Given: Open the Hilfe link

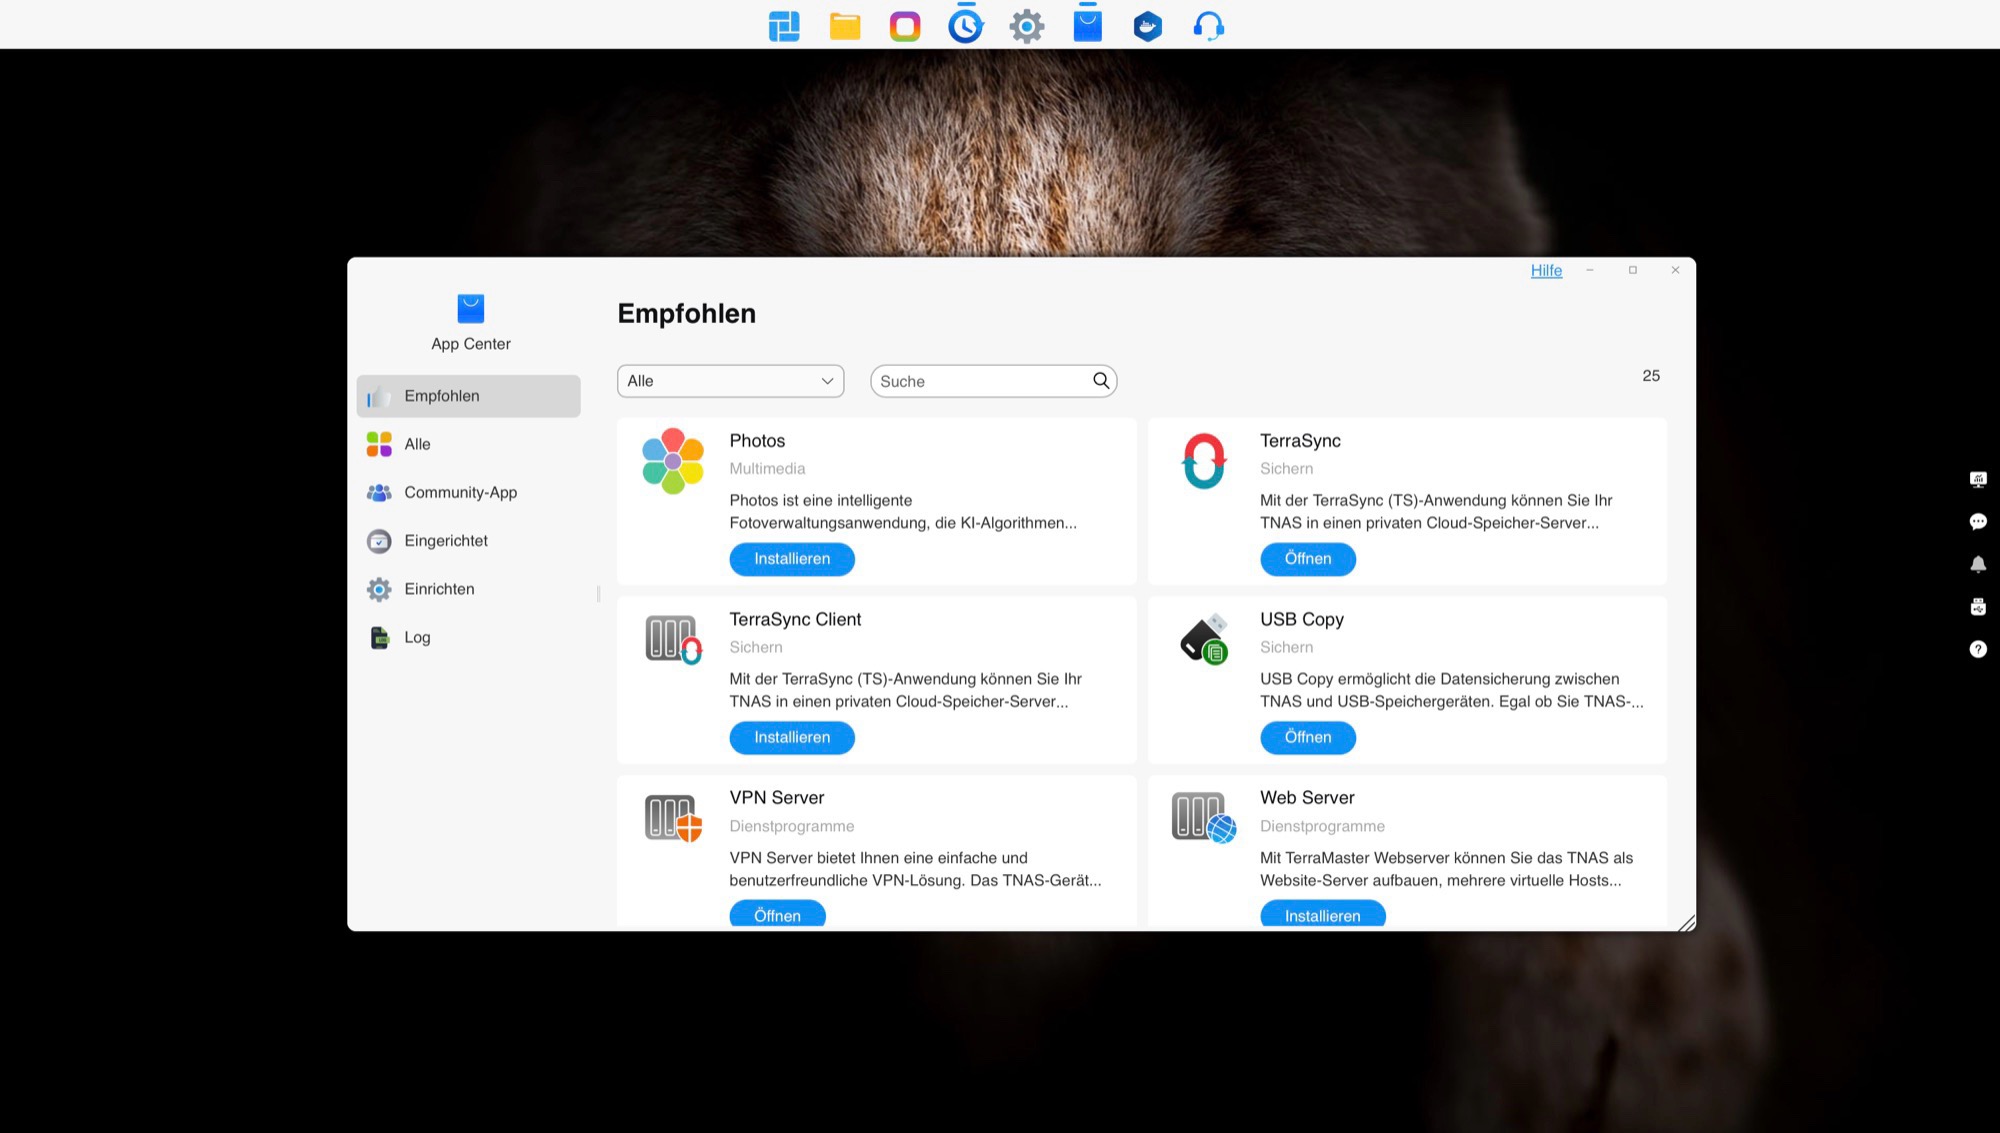Looking at the screenshot, I should point(1546,271).
